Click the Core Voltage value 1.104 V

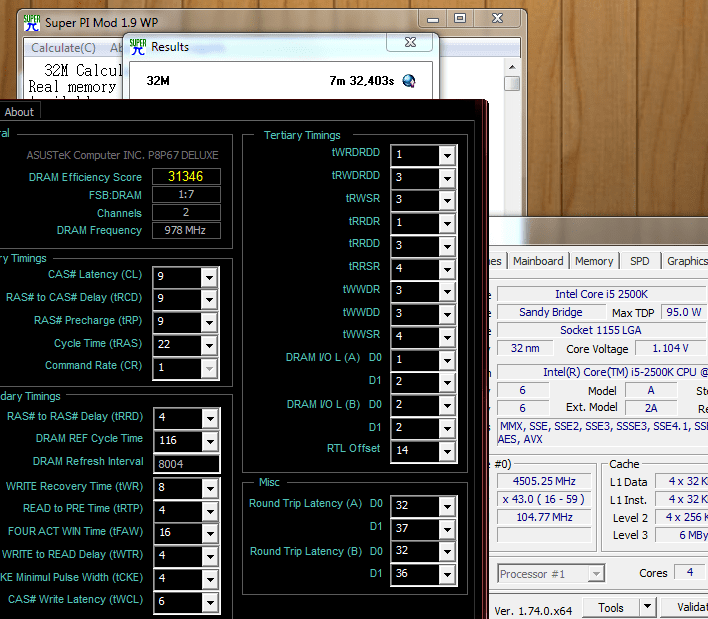click(671, 348)
